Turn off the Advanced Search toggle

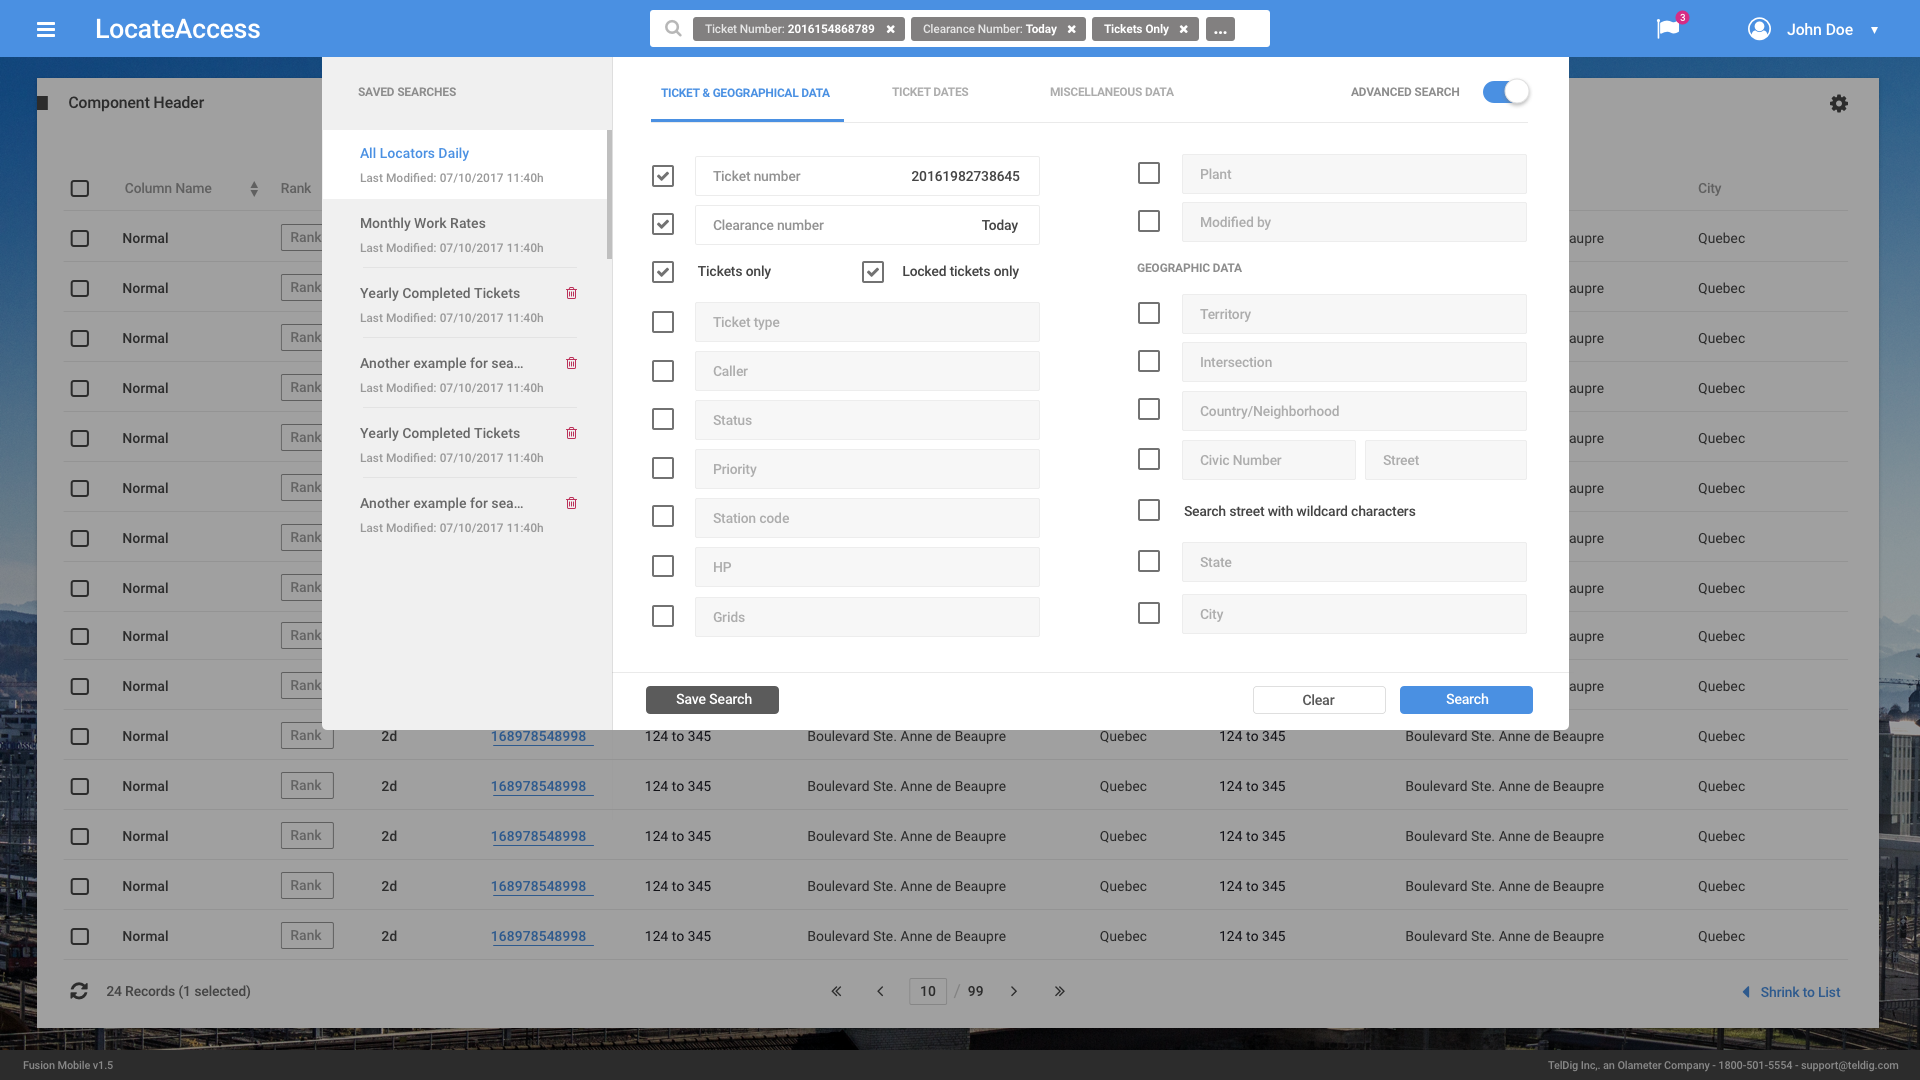pos(1506,92)
